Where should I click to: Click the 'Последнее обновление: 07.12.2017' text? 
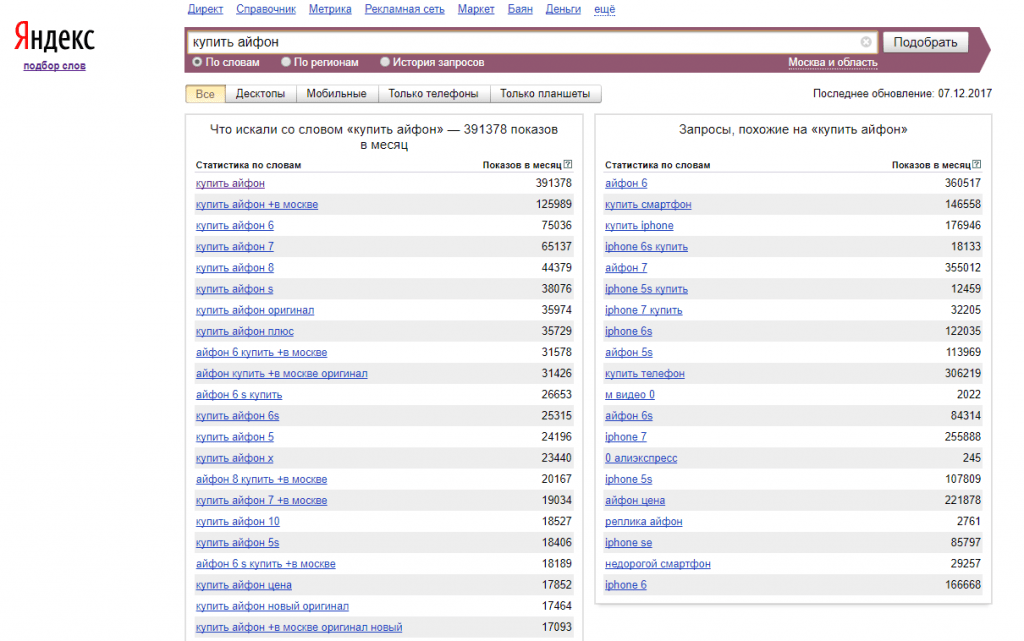click(902, 93)
